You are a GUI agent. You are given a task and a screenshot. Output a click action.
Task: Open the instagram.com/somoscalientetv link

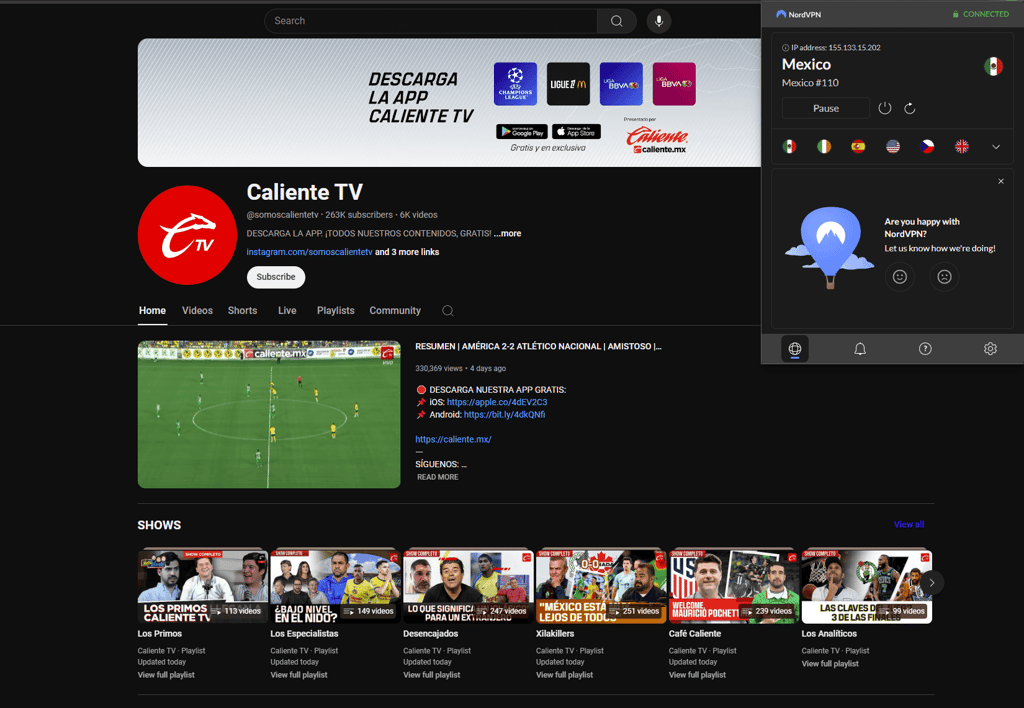(310, 252)
